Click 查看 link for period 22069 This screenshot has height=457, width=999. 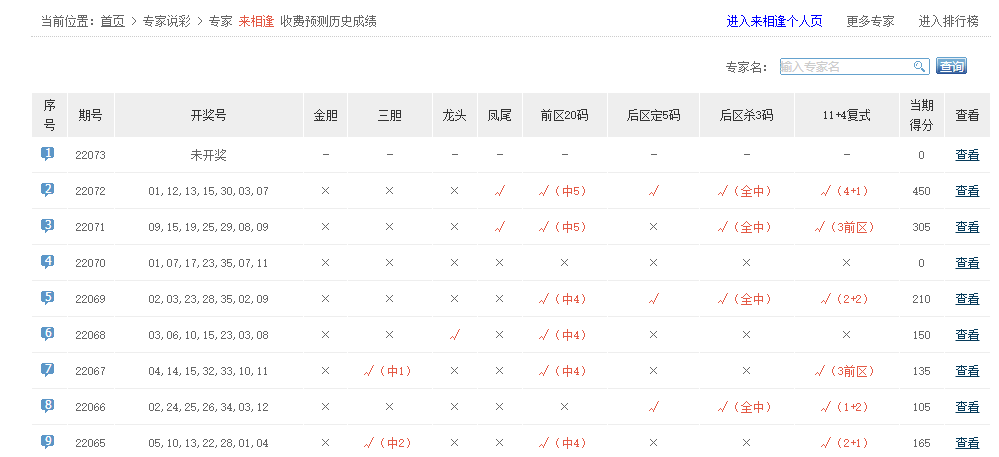pyautogui.click(x=967, y=299)
